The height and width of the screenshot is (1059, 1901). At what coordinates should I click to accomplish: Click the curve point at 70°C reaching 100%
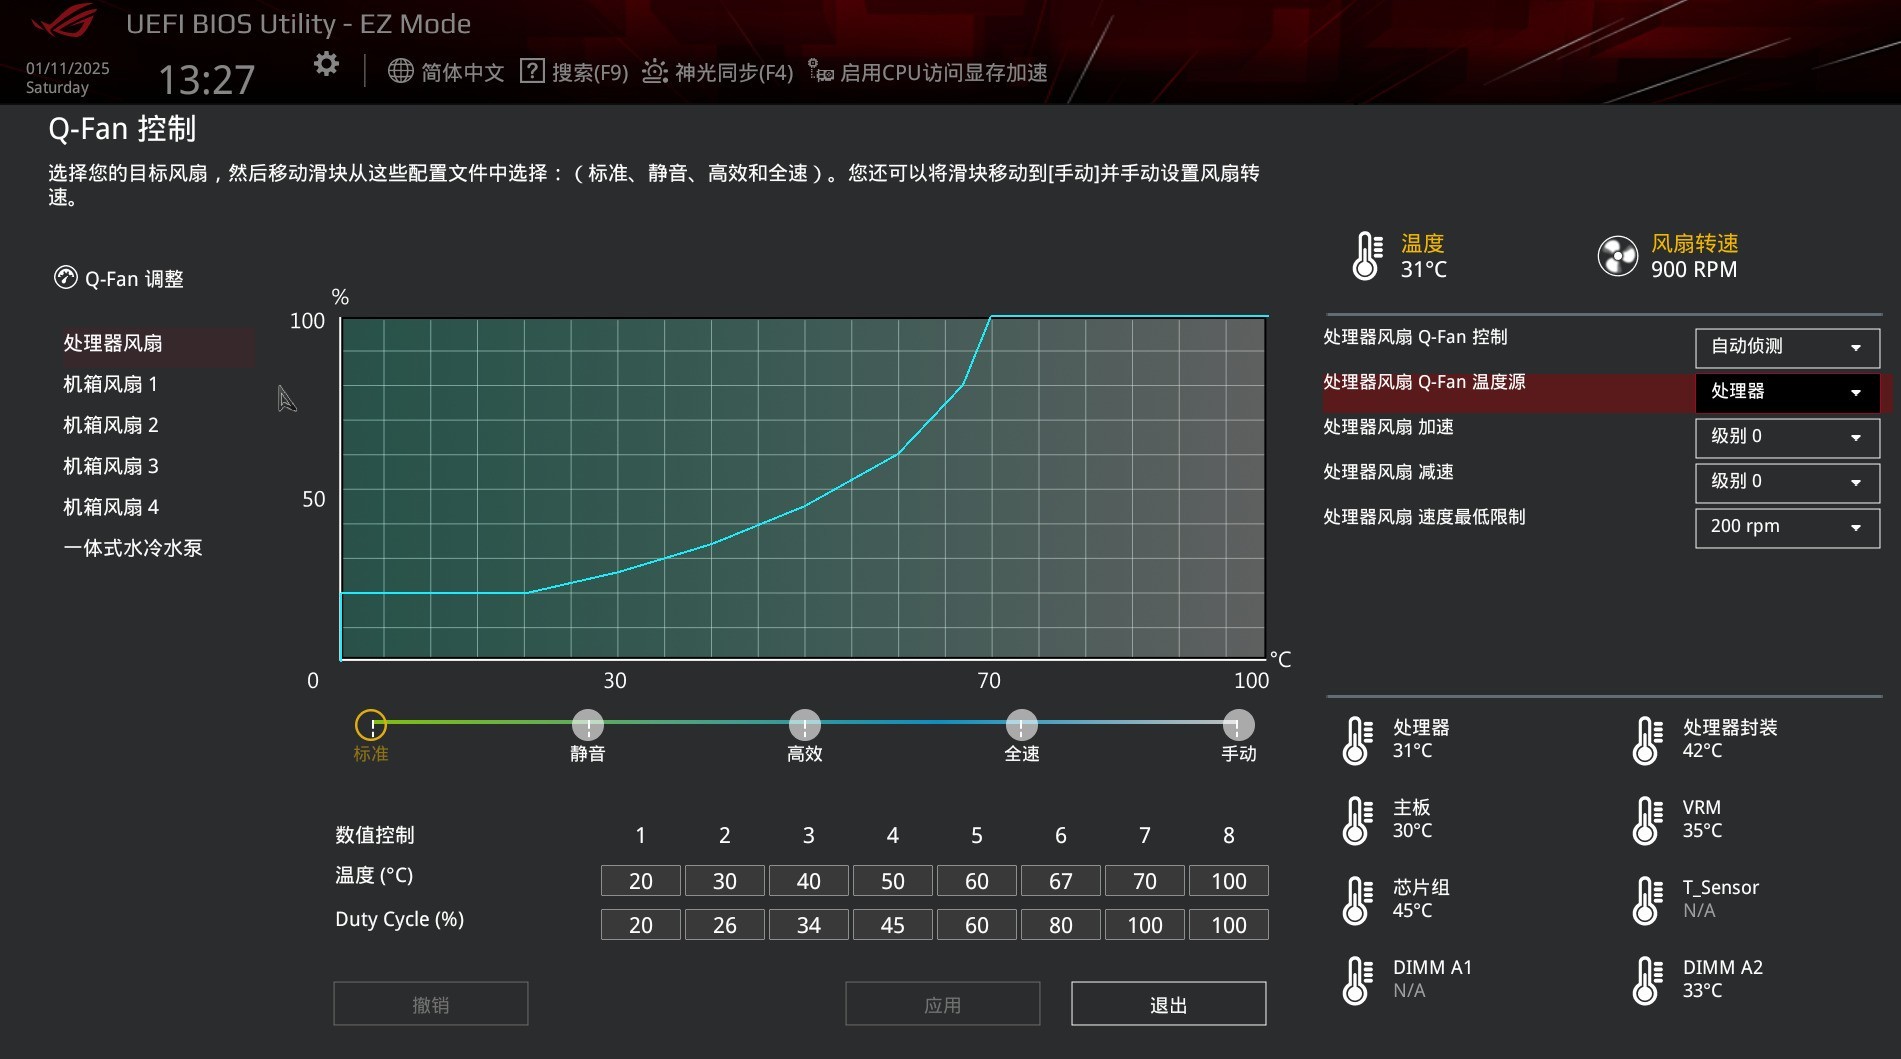[x=990, y=317]
